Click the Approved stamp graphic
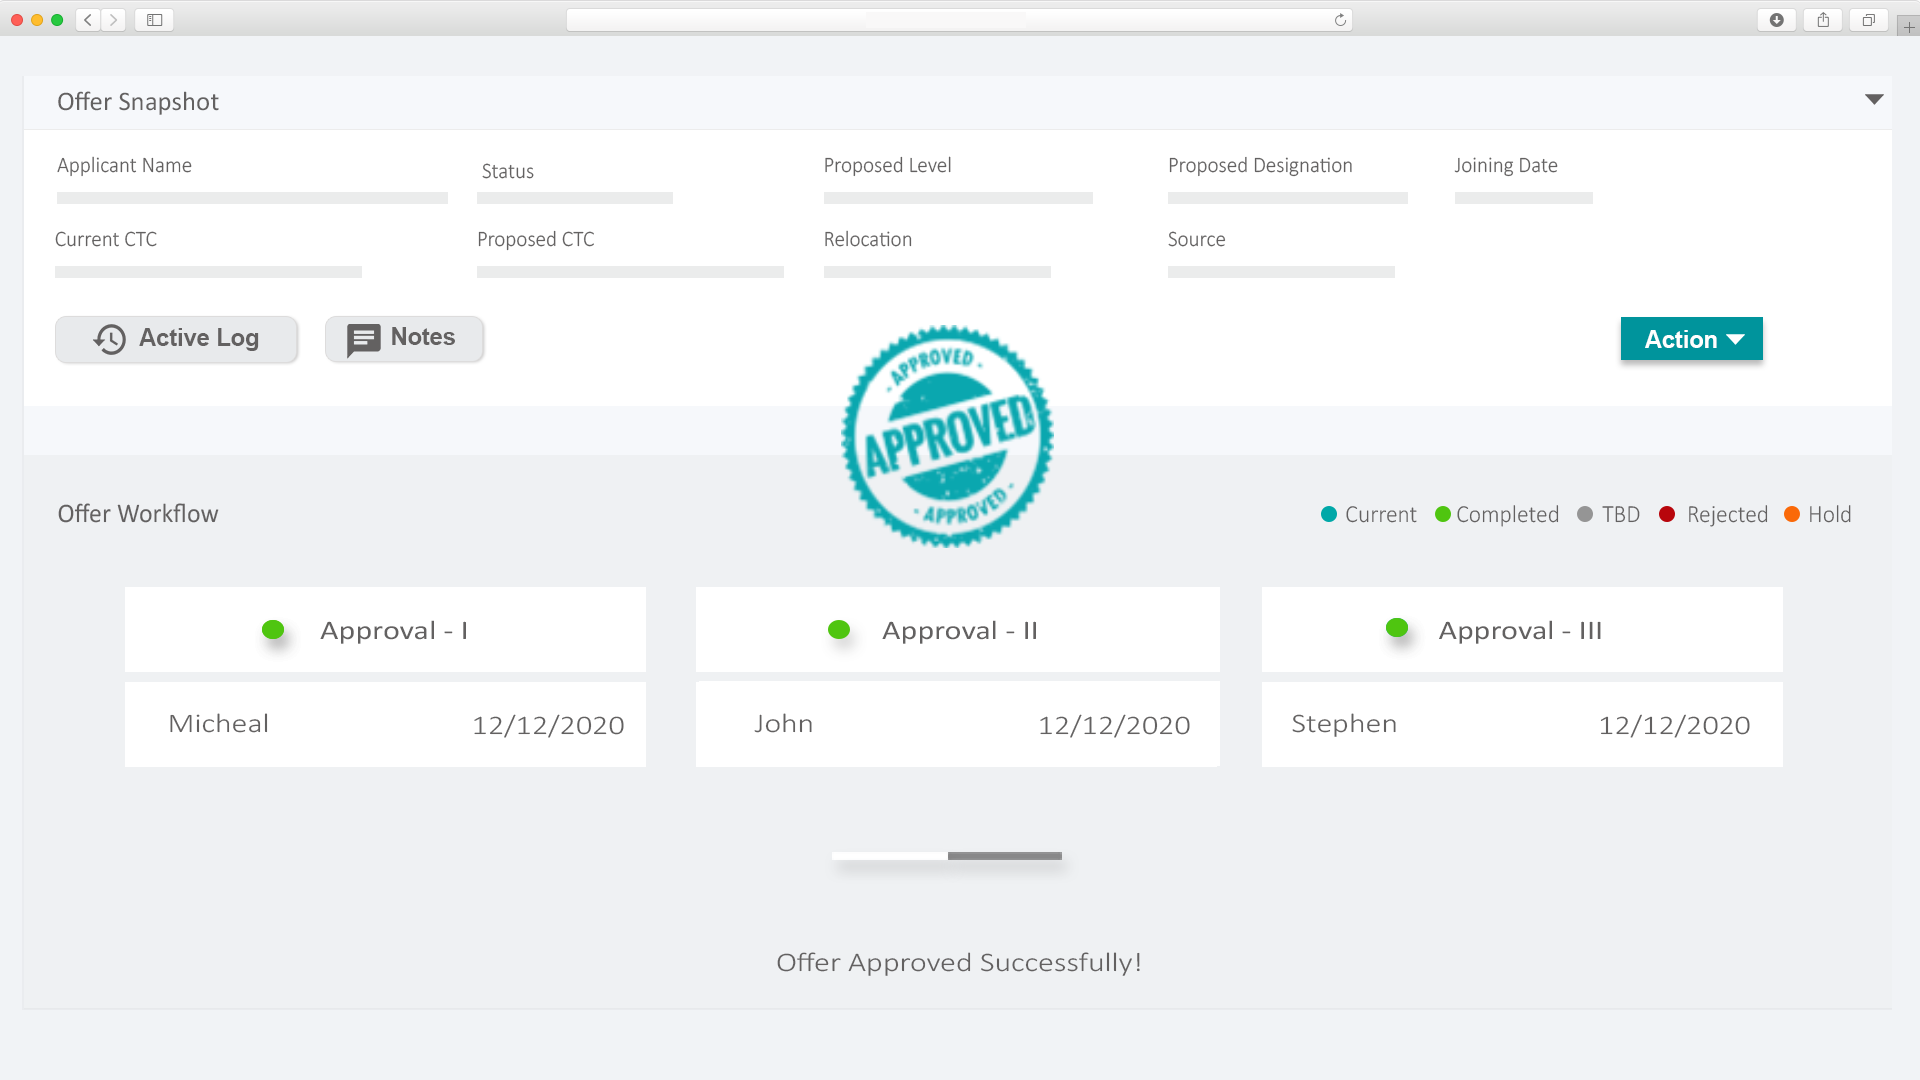1920x1080 pixels. [x=947, y=437]
